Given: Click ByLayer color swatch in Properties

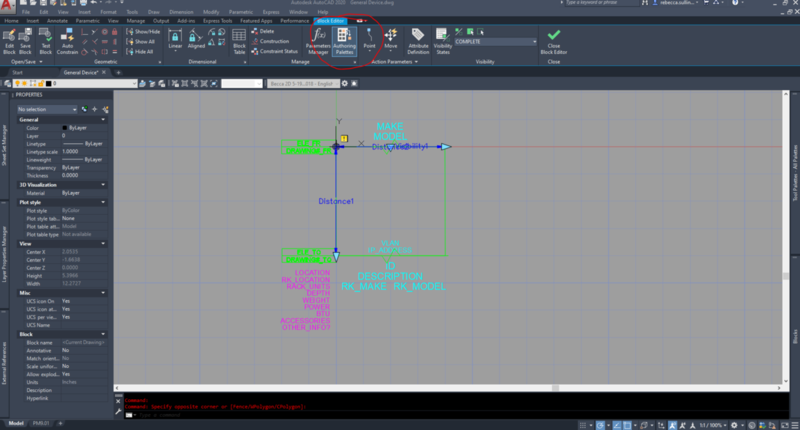Looking at the screenshot, I should point(64,128).
